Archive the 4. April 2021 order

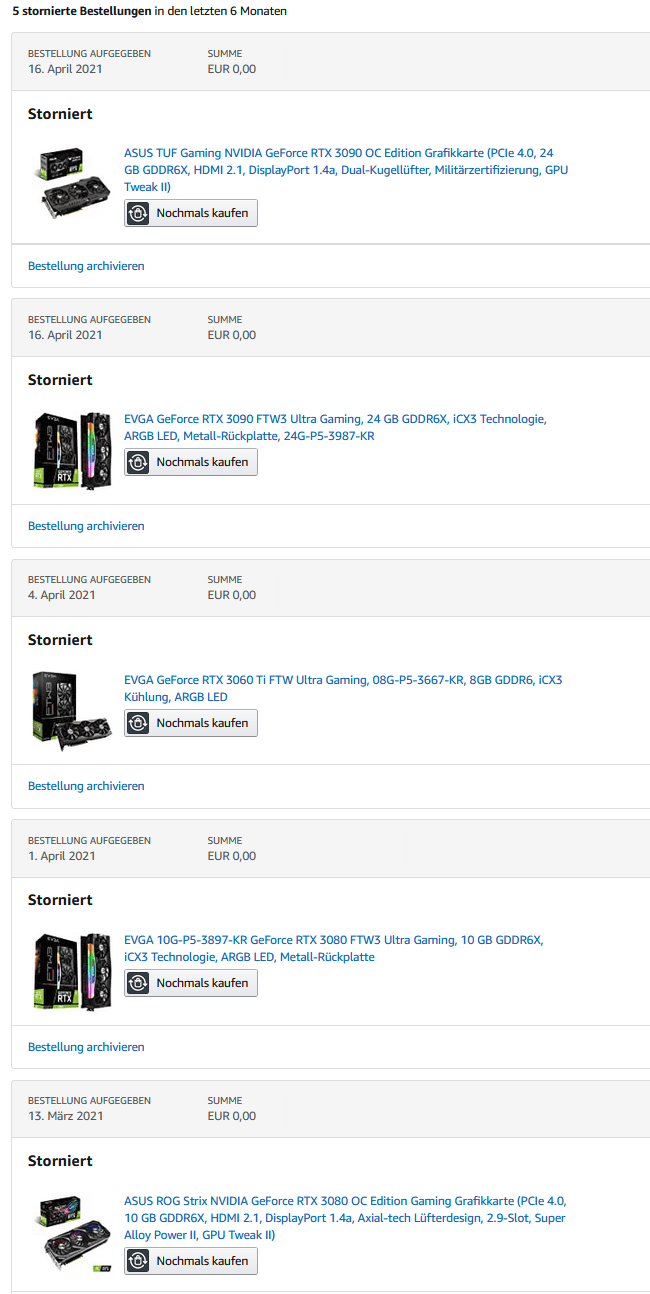[x=86, y=786]
